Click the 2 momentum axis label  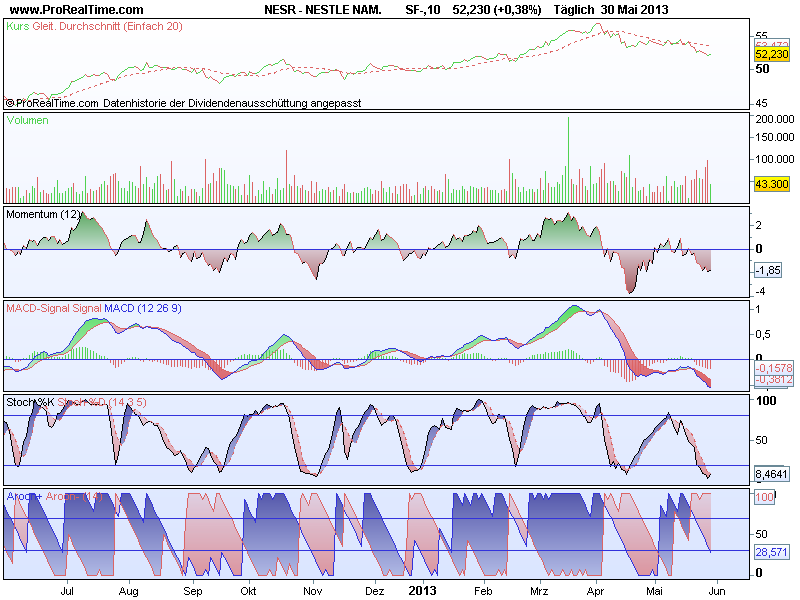tap(759, 225)
